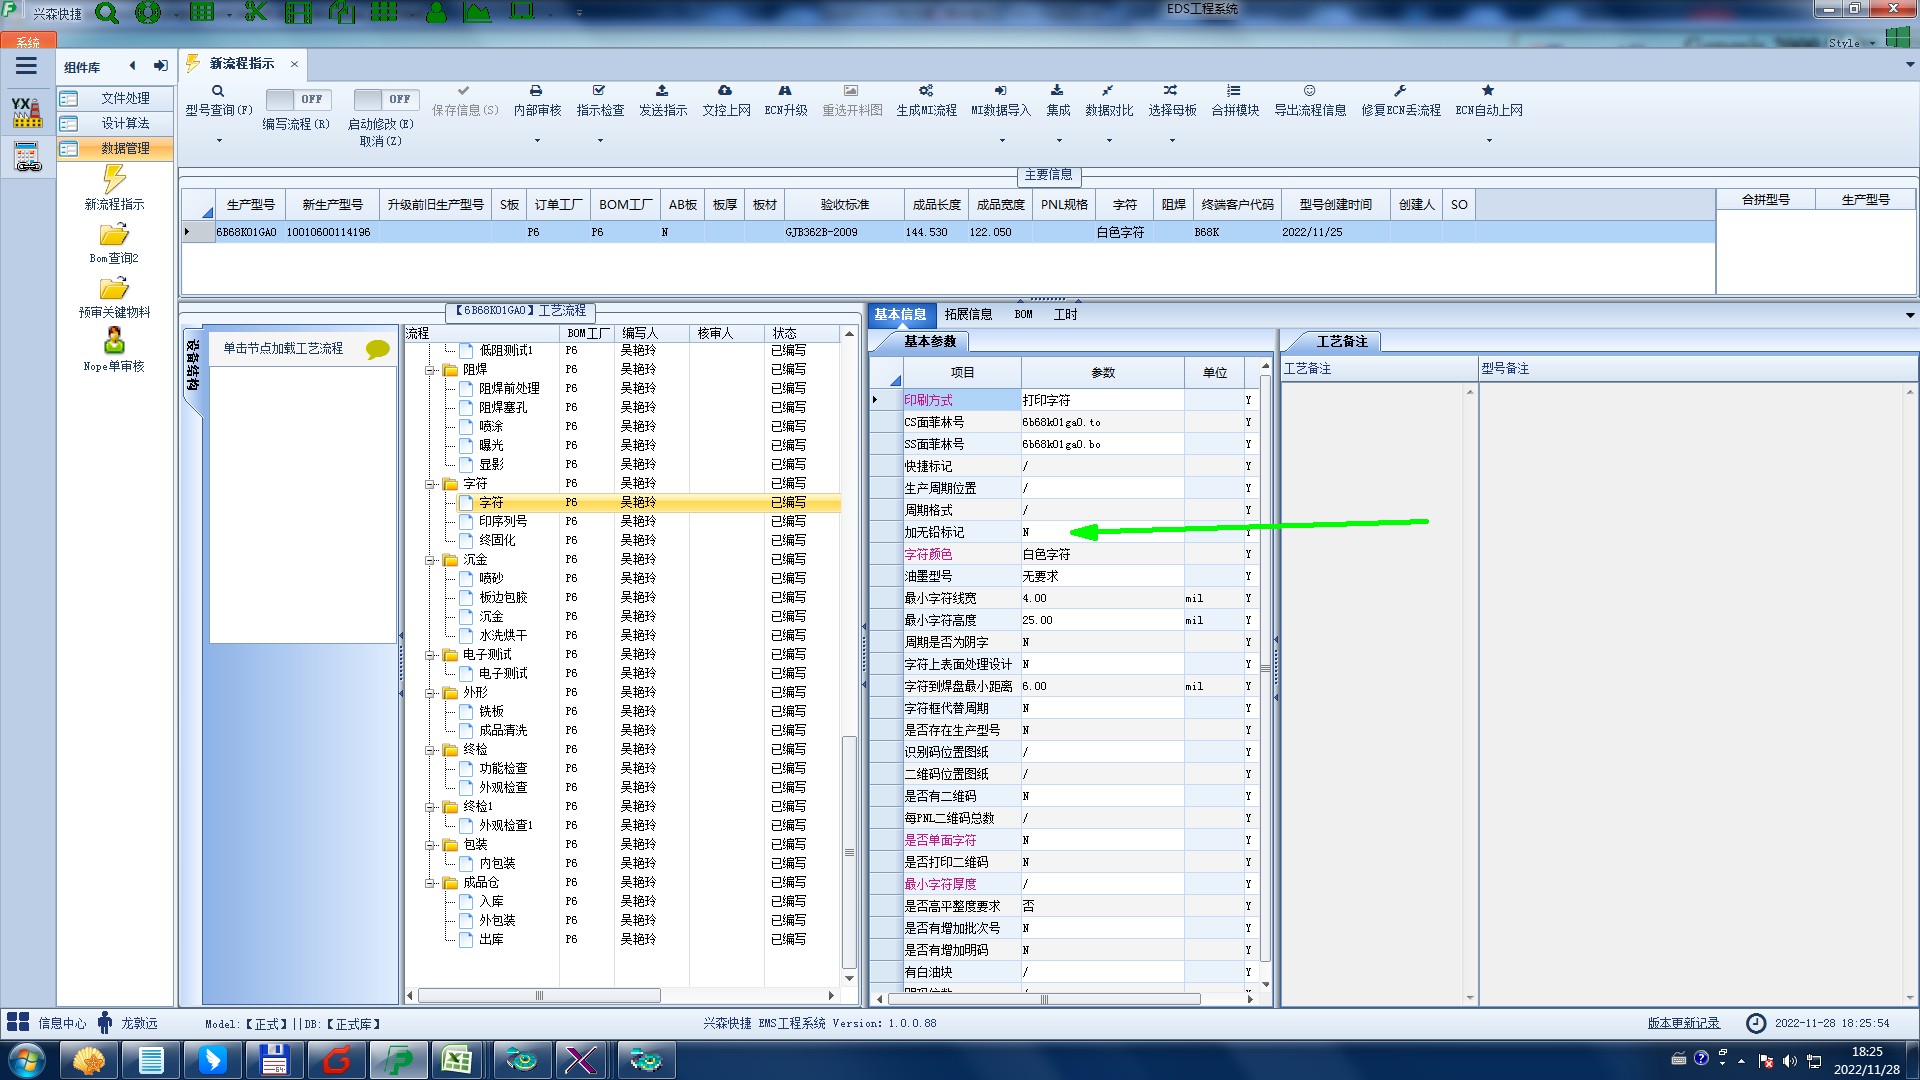Screen dimensions: 1920x1080
Task: Click the 文控上网 cloud upload icon
Action: coord(725,91)
